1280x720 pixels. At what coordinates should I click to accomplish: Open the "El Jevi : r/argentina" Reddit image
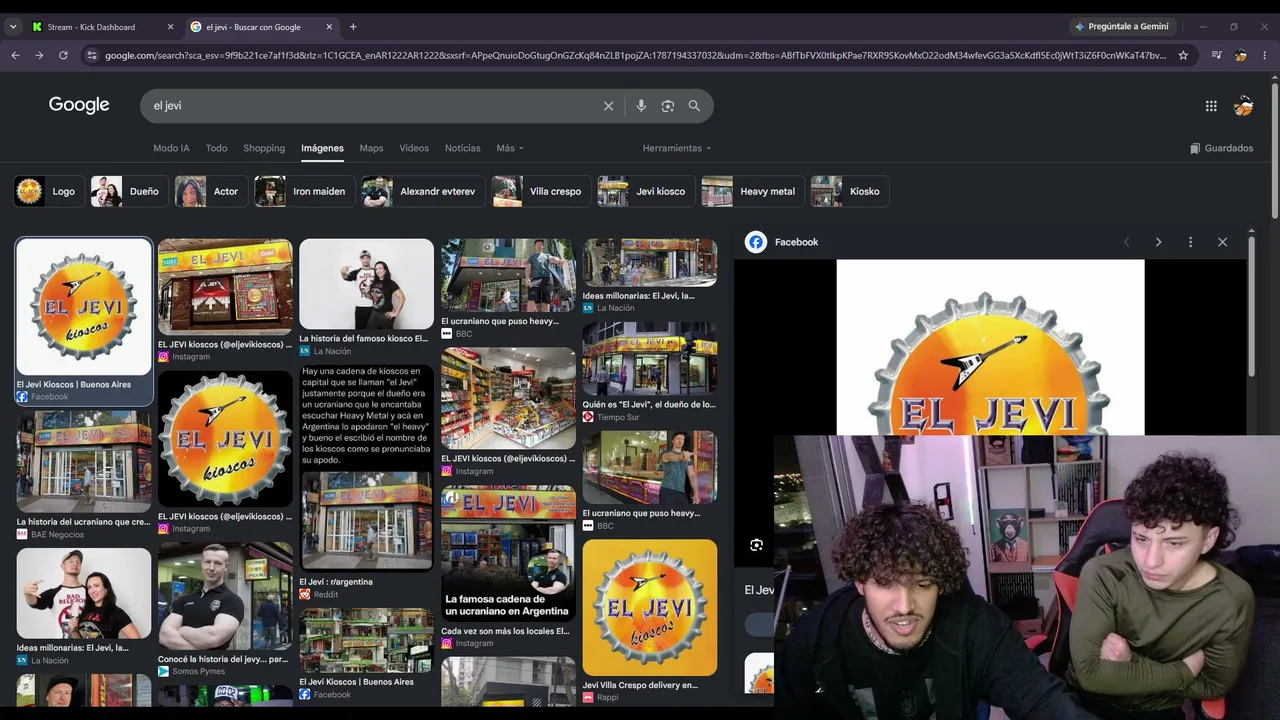(x=367, y=520)
